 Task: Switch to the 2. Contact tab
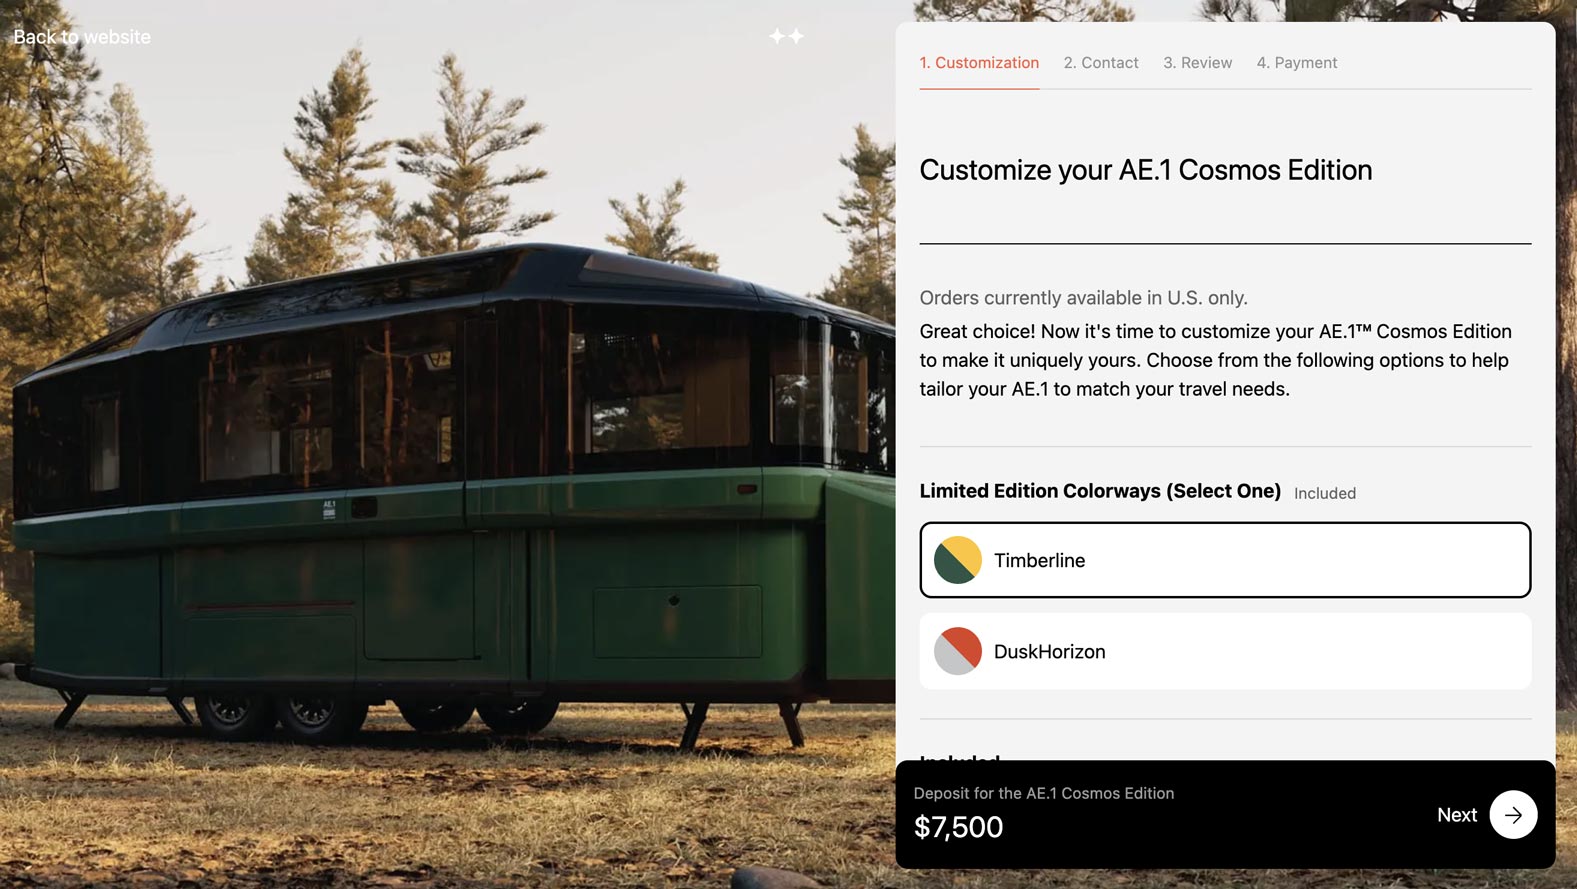(1101, 63)
